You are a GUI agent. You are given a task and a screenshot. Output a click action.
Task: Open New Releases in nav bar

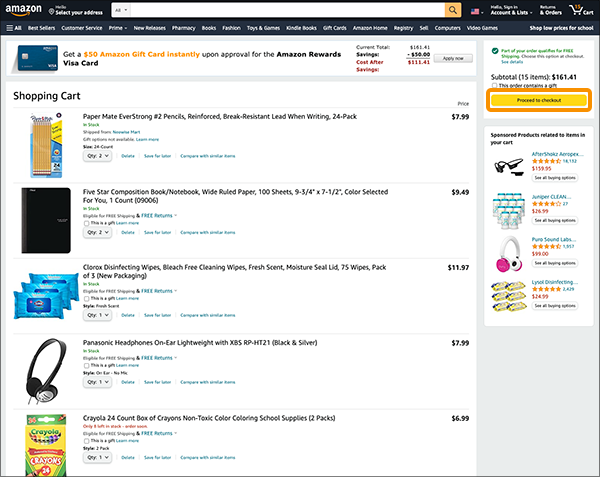pos(149,28)
